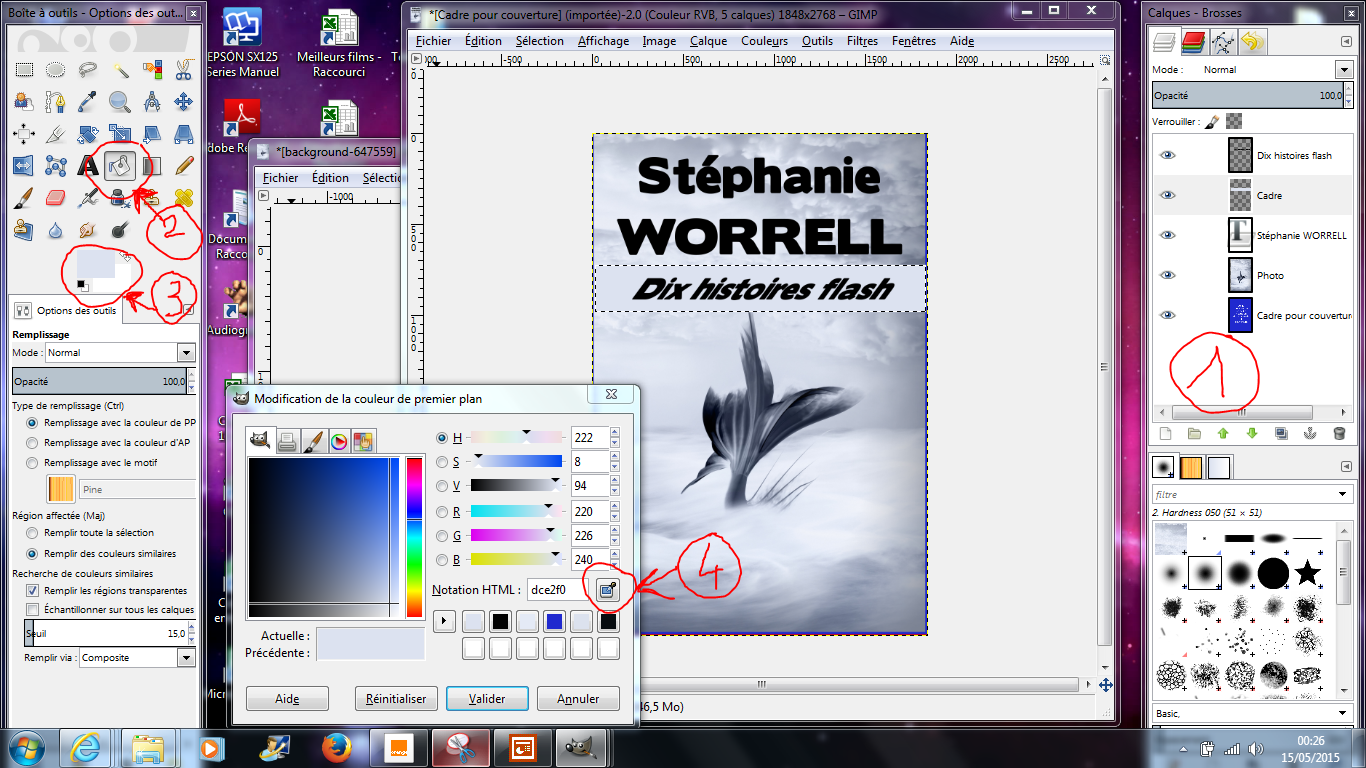This screenshot has width=1366, height=768.
Task: Click the eyedropper button beside Notation HTML
Action: click(x=607, y=590)
